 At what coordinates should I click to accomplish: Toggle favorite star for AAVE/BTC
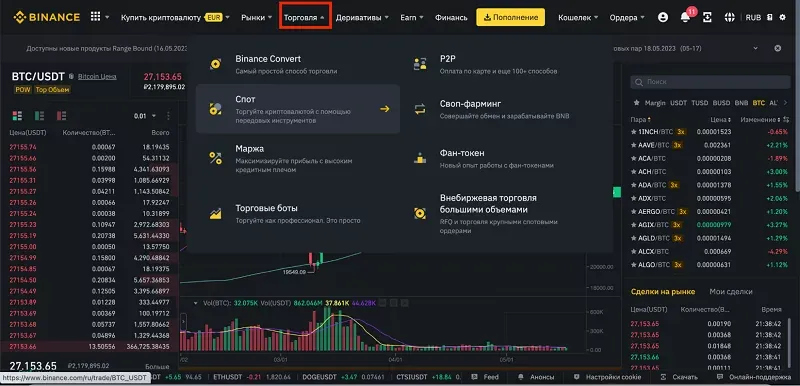pyautogui.click(x=634, y=145)
